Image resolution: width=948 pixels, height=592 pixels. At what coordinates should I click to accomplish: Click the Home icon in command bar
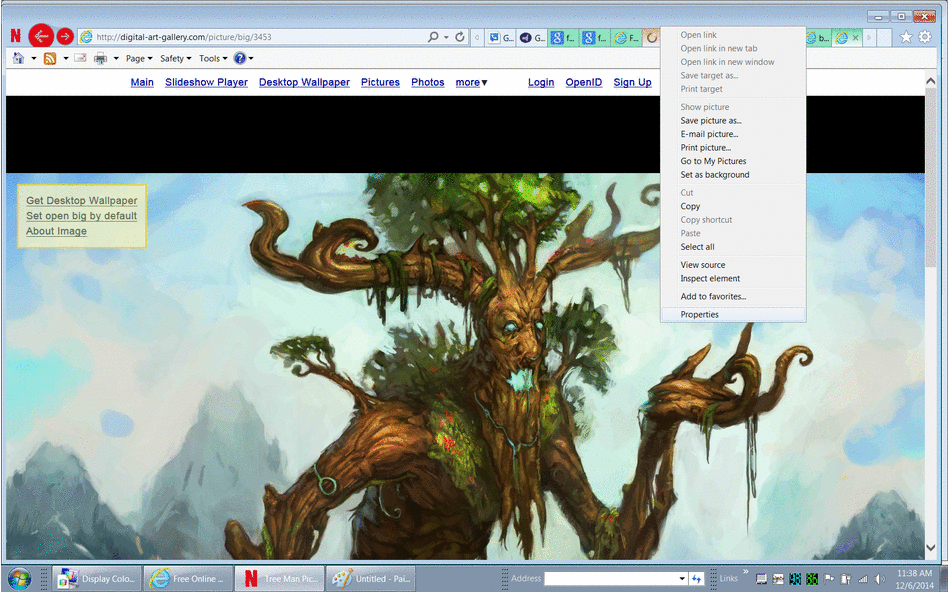18,59
